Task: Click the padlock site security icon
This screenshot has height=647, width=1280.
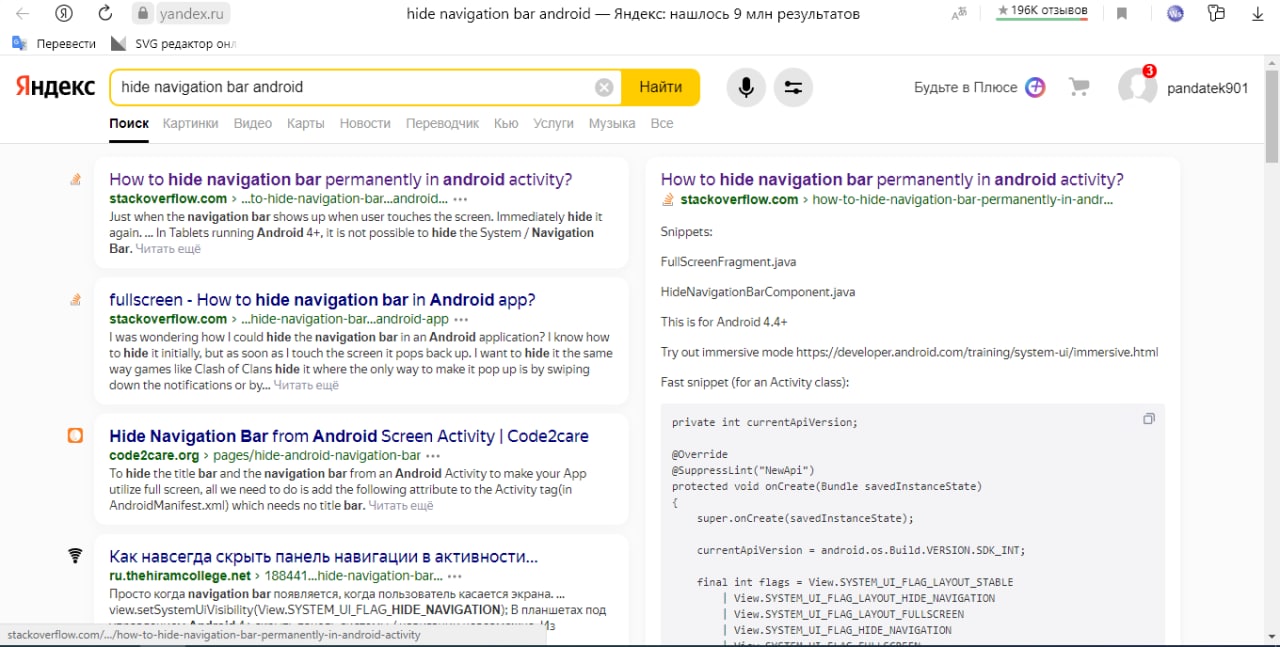Action: tap(142, 14)
